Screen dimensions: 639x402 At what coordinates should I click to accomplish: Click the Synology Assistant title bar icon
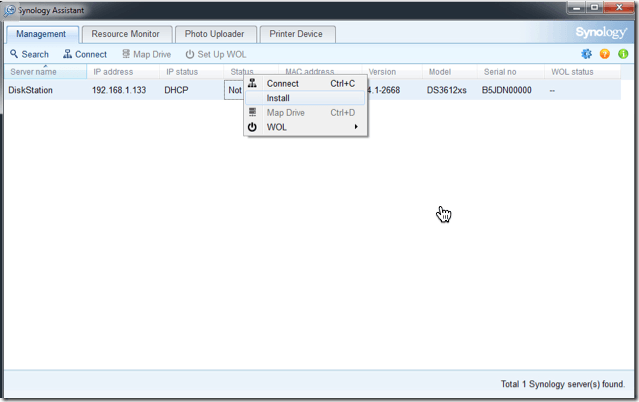pyautogui.click(x=9, y=10)
